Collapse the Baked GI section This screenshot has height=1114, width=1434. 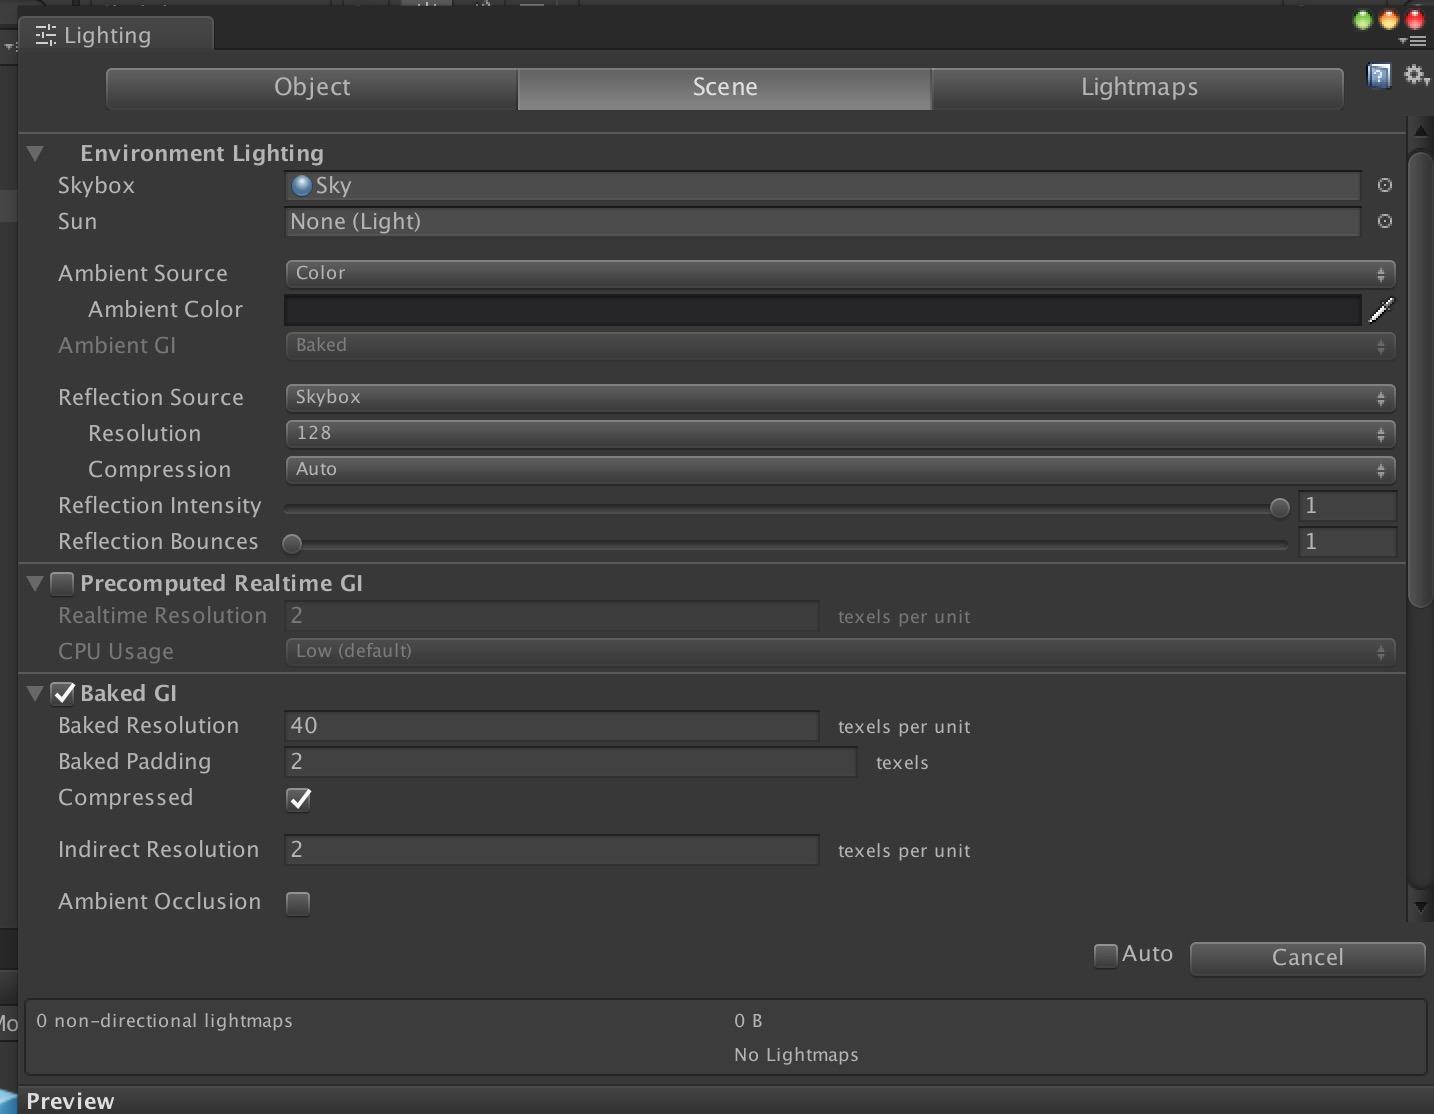click(35, 693)
